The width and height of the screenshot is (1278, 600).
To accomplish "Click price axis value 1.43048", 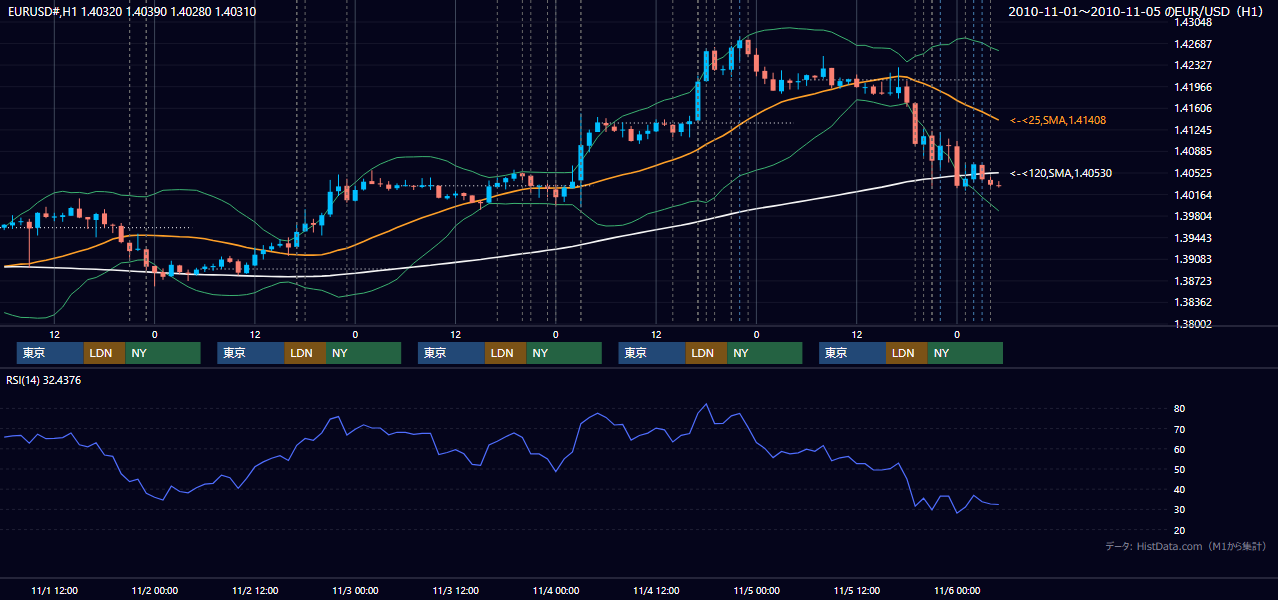I will (1193, 22).
